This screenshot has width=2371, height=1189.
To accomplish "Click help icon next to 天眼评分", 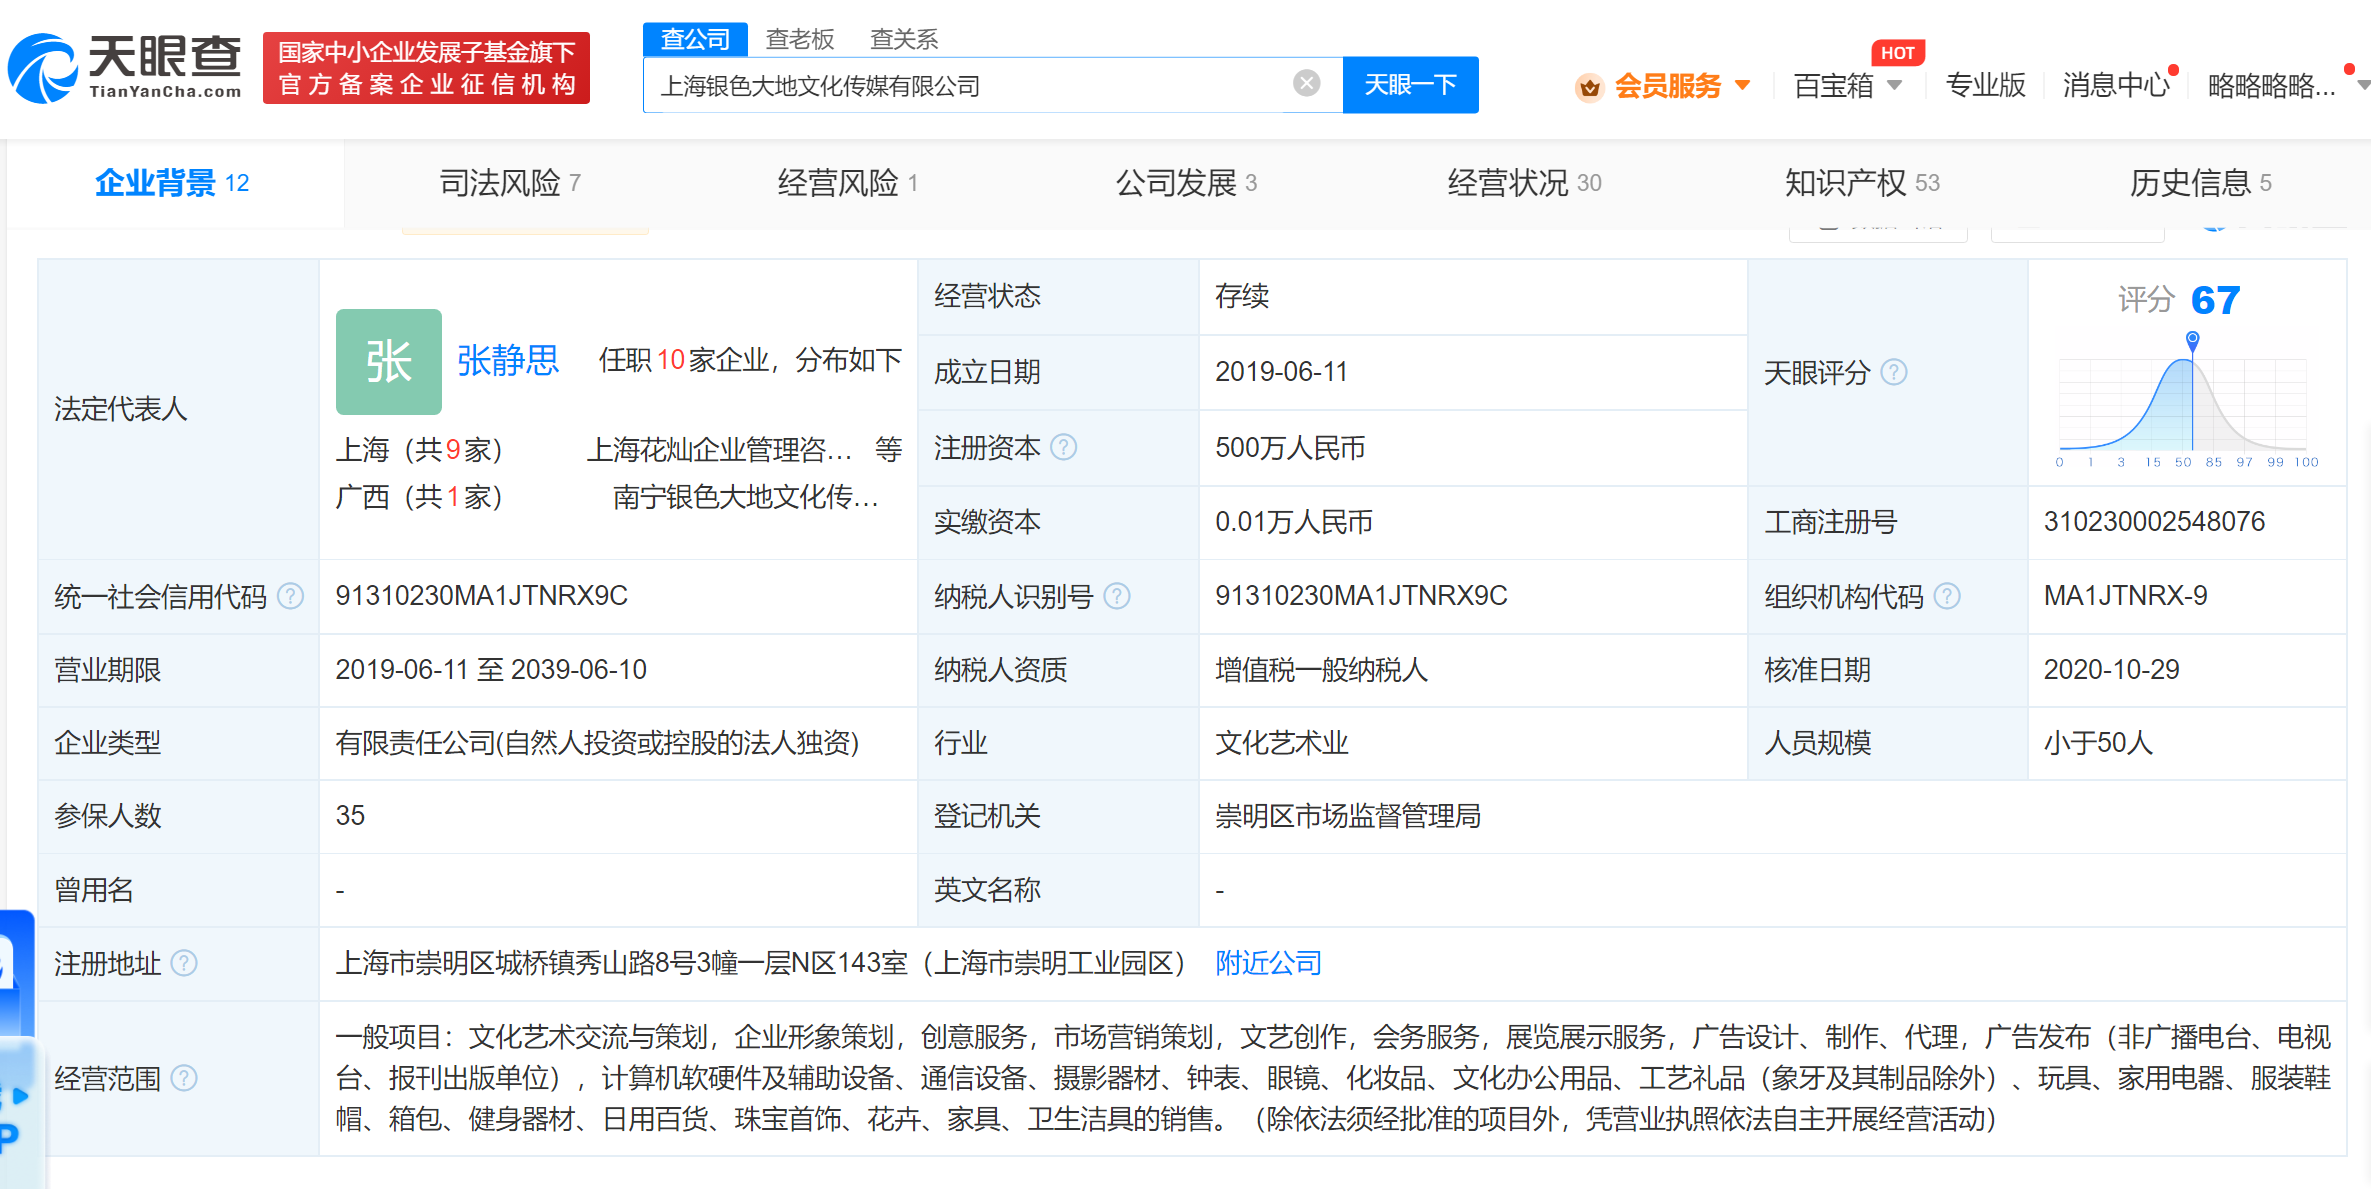I will 1893,372.
